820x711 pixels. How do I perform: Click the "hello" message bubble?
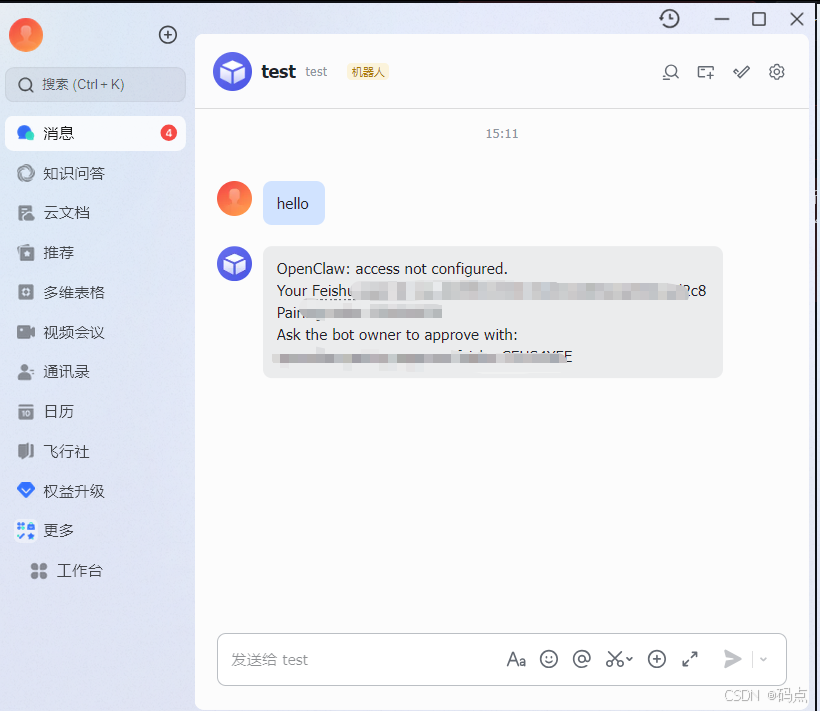click(293, 203)
